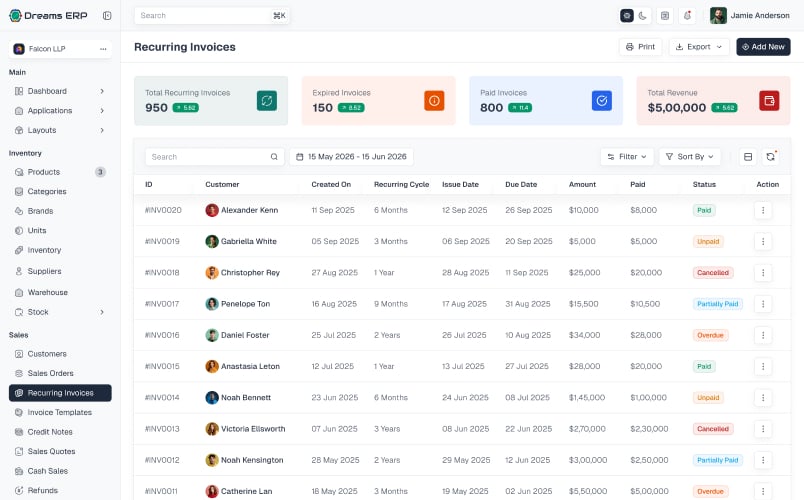Click customer name Gabriella White
This screenshot has width=804, height=500.
point(249,242)
